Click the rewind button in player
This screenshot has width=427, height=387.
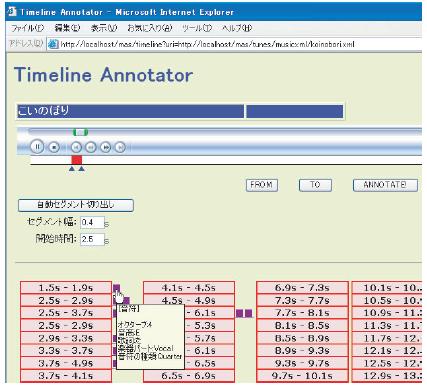91,147
